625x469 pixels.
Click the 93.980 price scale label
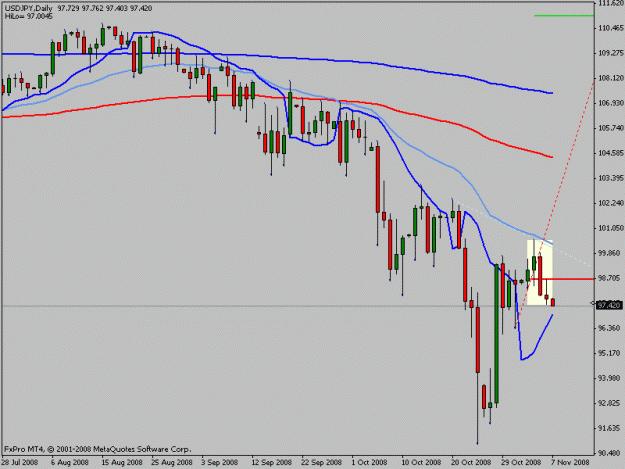(x=611, y=378)
